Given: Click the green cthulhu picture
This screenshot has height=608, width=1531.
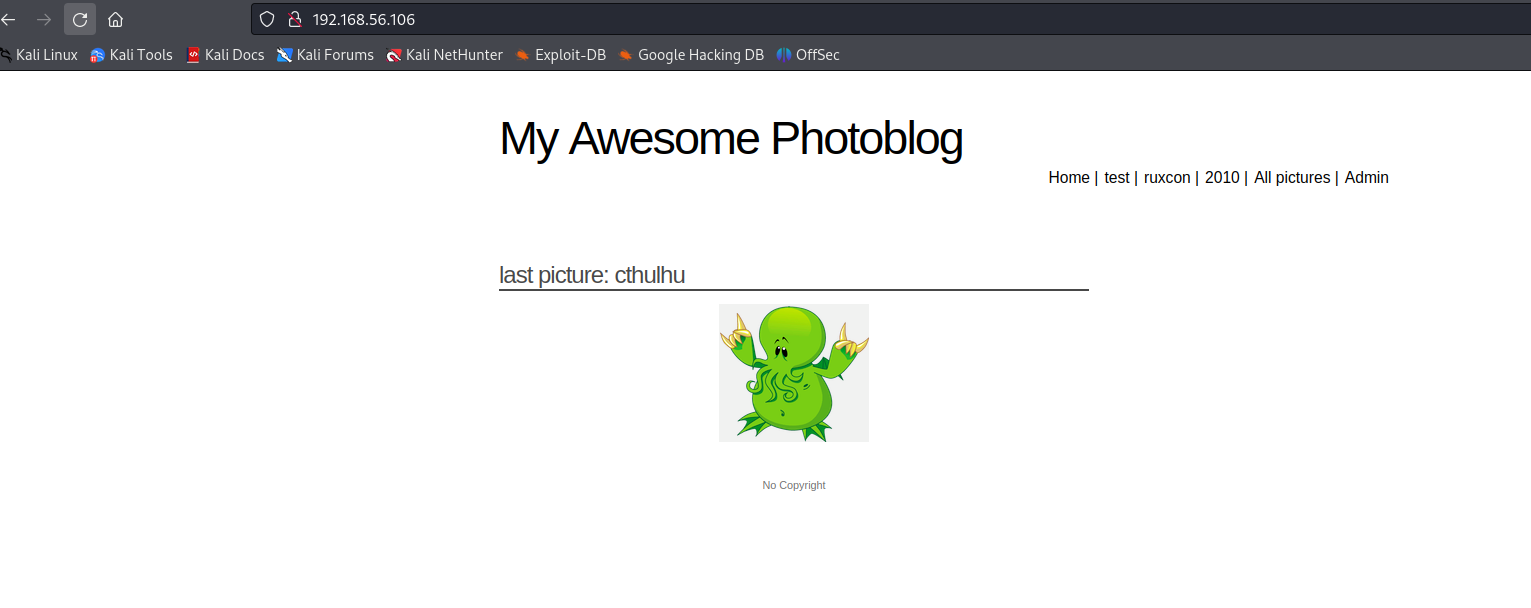Looking at the screenshot, I should [x=794, y=373].
